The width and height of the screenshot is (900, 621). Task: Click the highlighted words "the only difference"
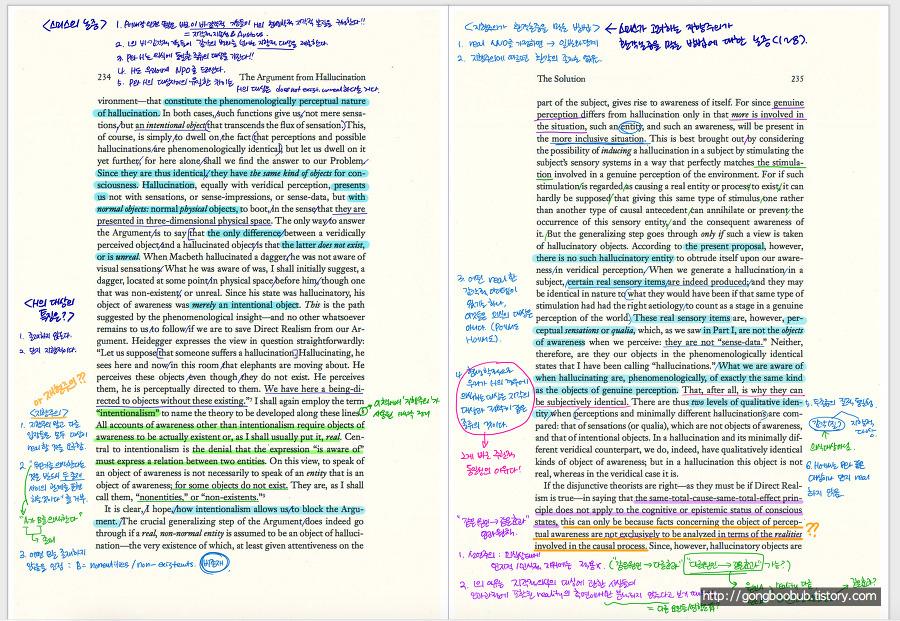tap(245, 232)
